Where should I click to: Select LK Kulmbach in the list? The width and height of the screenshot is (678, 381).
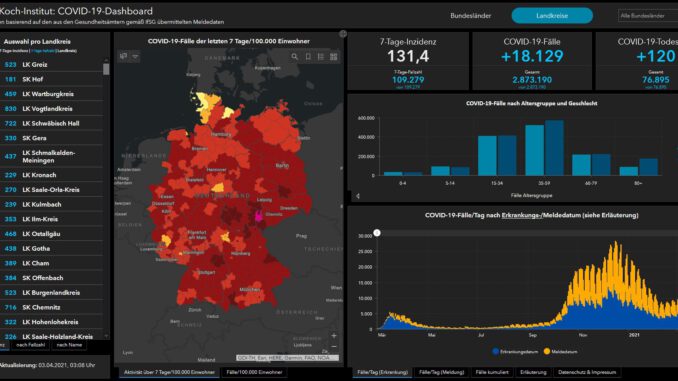51,204
